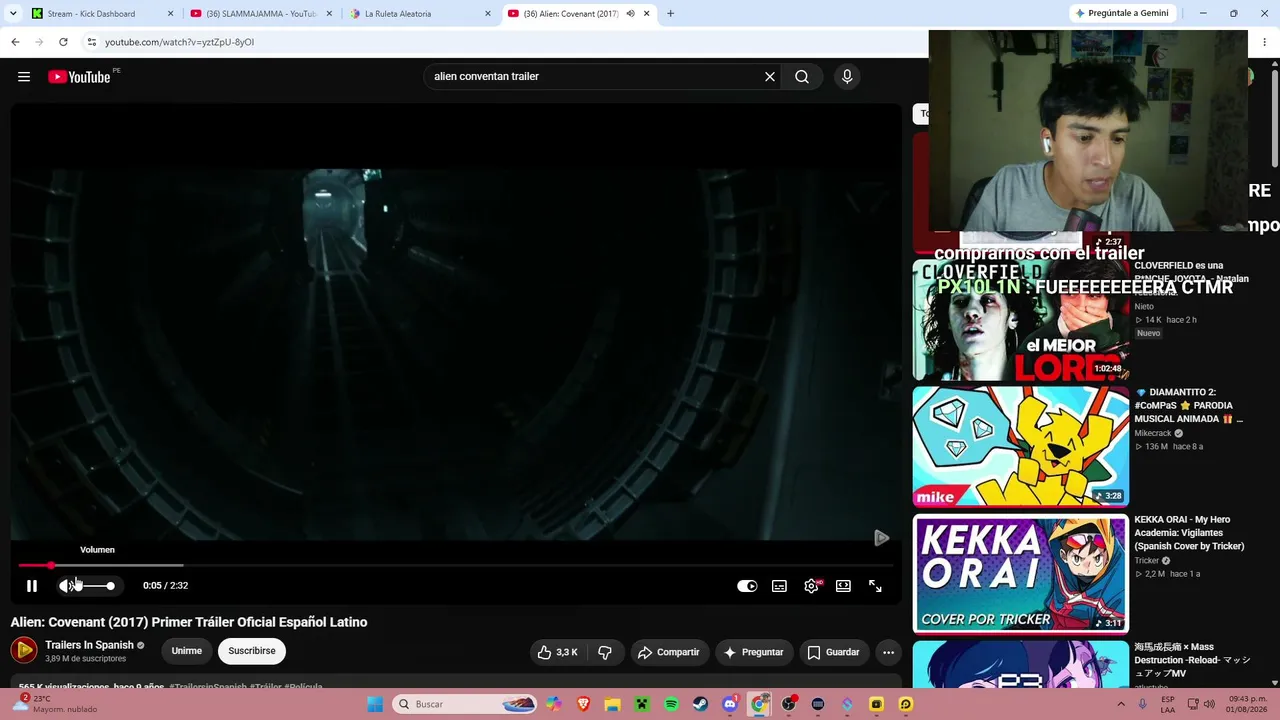Open the YouTube guide hamburger menu

[24, 77]
